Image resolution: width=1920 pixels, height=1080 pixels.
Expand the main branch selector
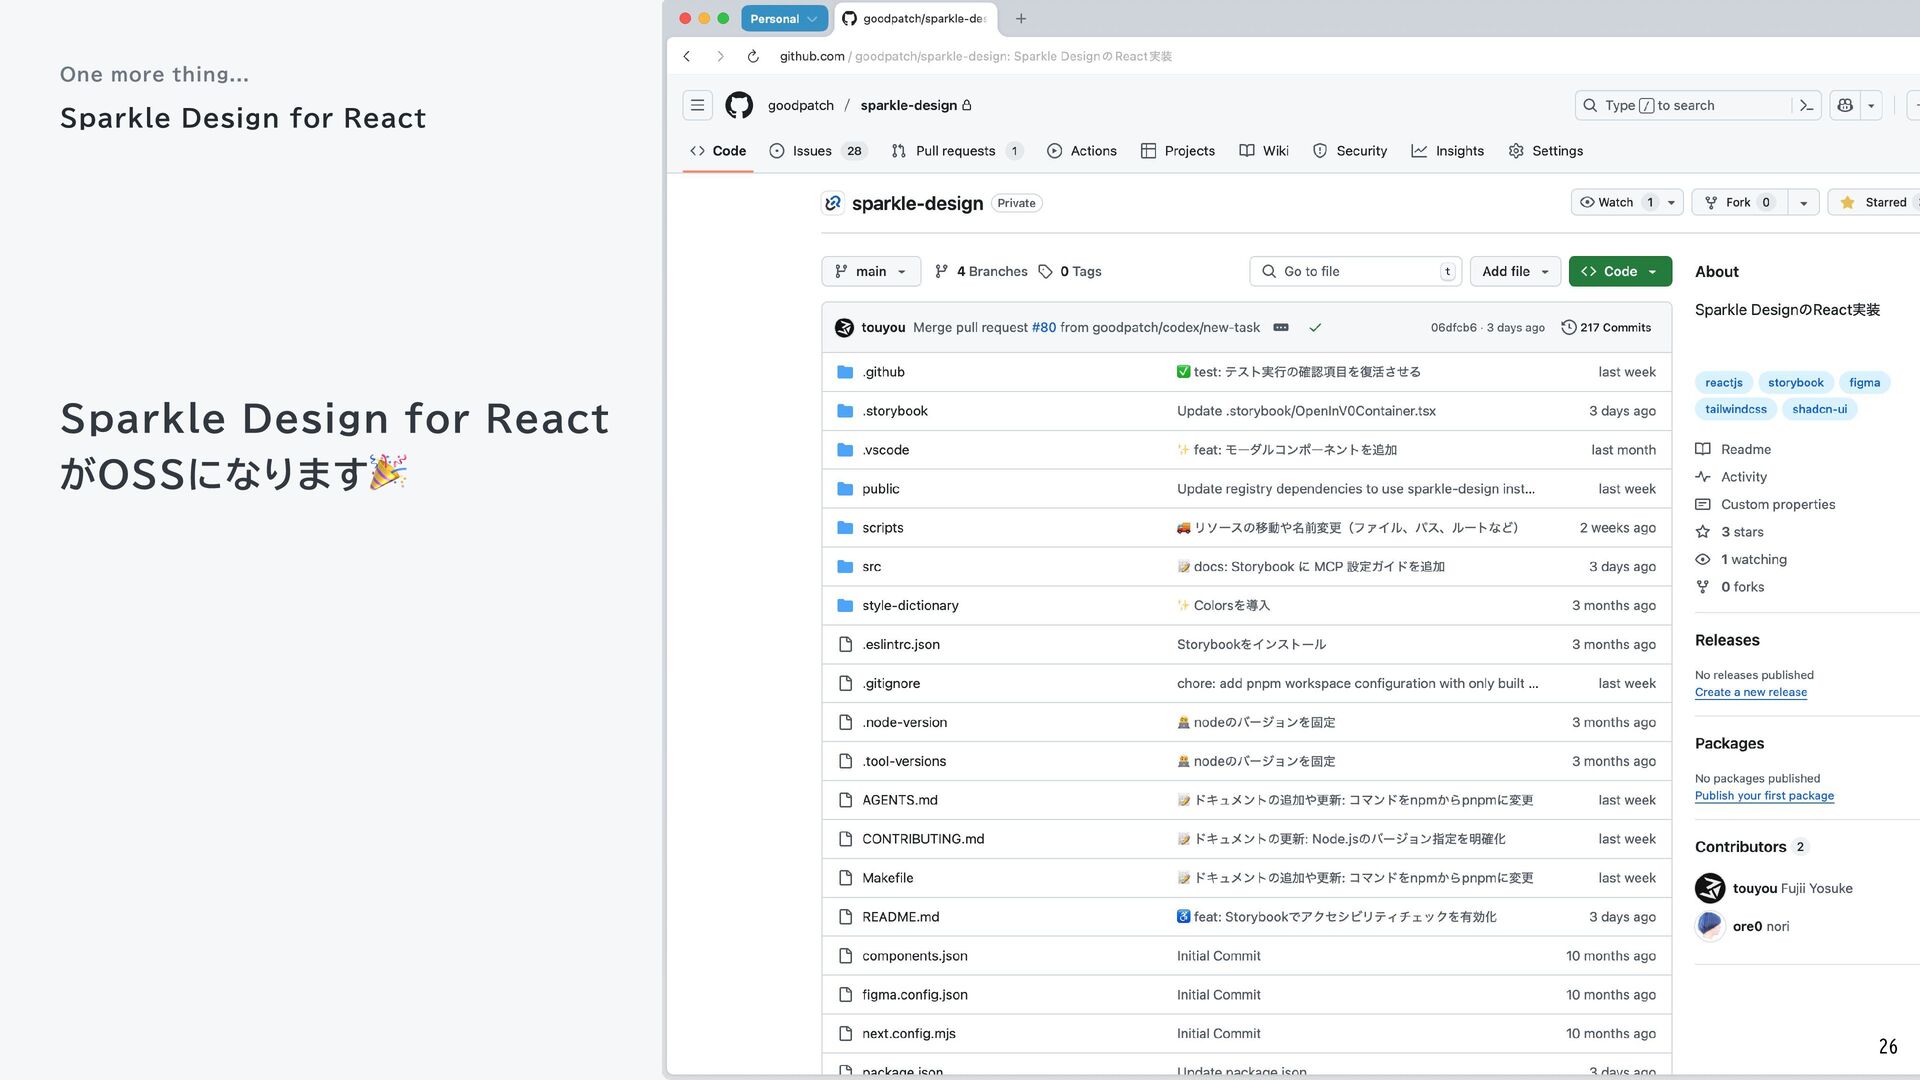871,271
